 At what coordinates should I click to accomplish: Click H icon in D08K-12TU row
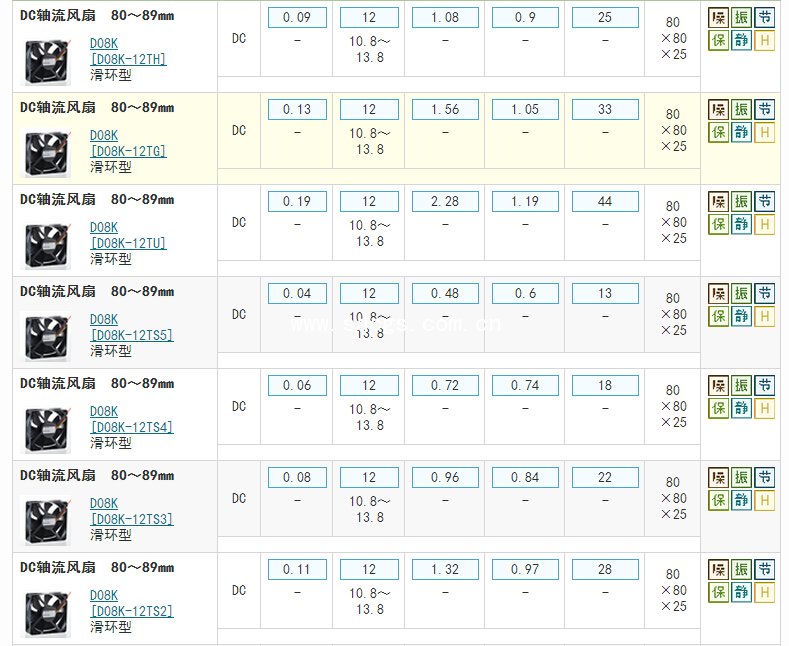tap(764, 224)
